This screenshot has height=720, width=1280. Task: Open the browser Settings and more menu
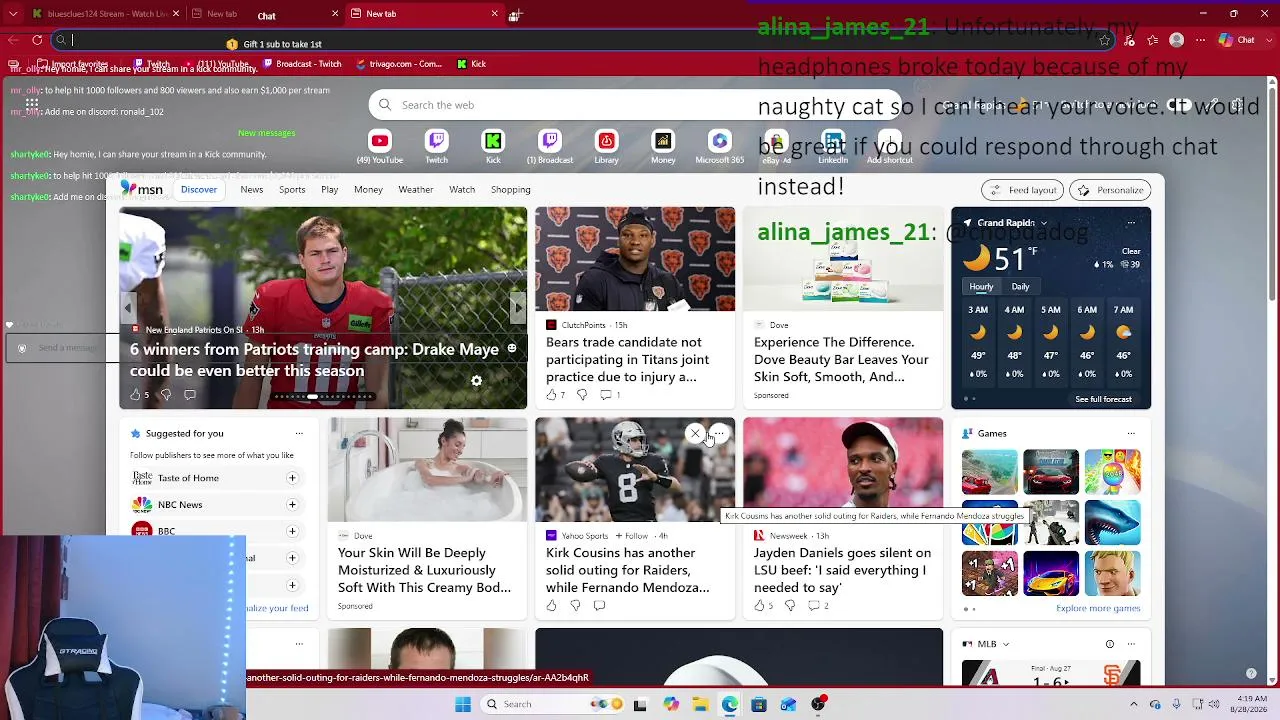point(1200,40)
